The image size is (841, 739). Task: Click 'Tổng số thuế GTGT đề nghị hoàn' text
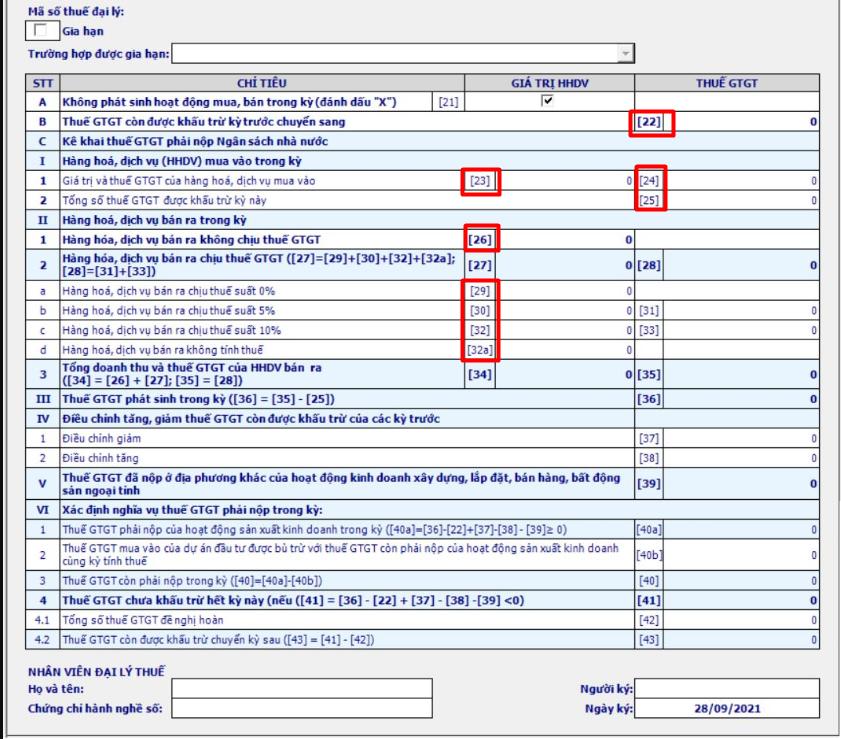143,620
